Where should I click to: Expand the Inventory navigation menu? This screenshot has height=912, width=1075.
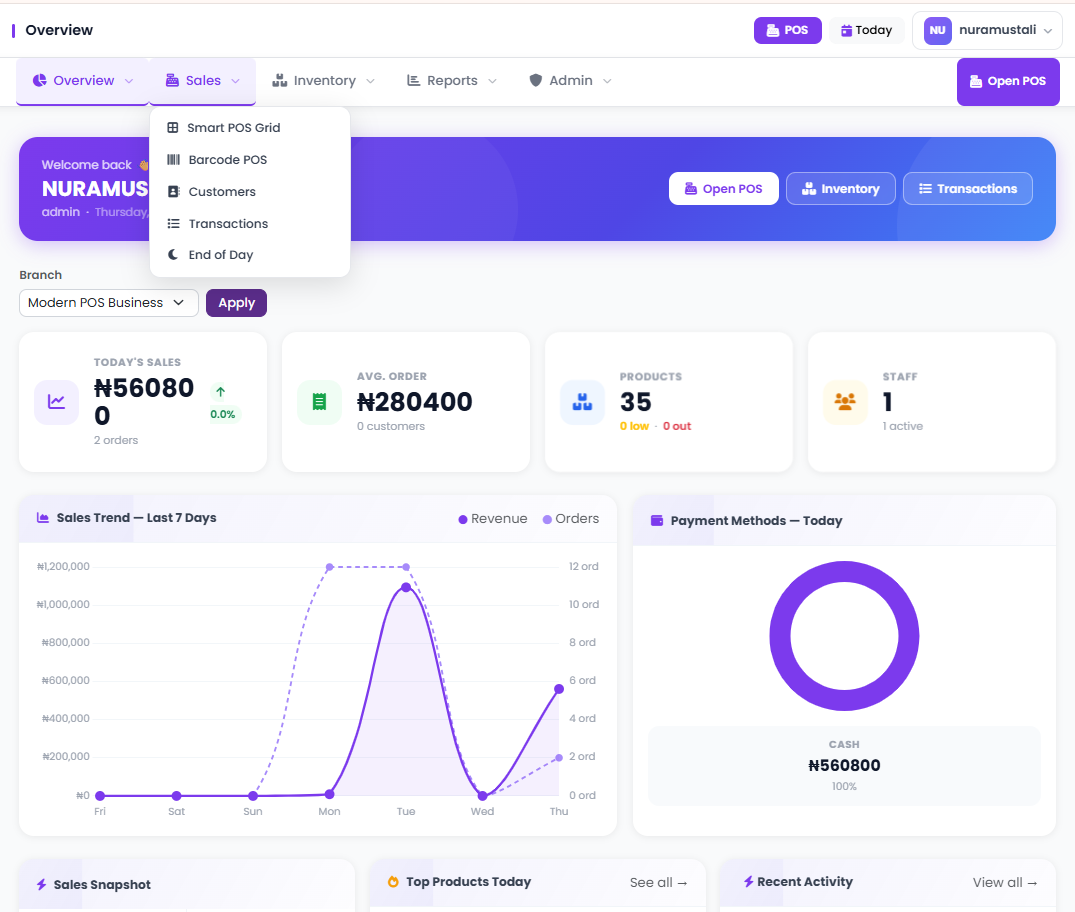click(323, 81)
